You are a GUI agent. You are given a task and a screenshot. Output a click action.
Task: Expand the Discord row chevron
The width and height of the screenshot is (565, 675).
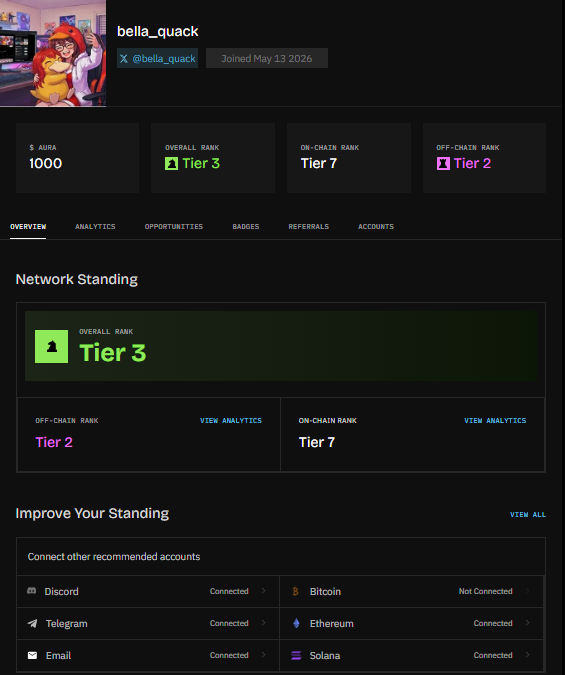(264, 591)
